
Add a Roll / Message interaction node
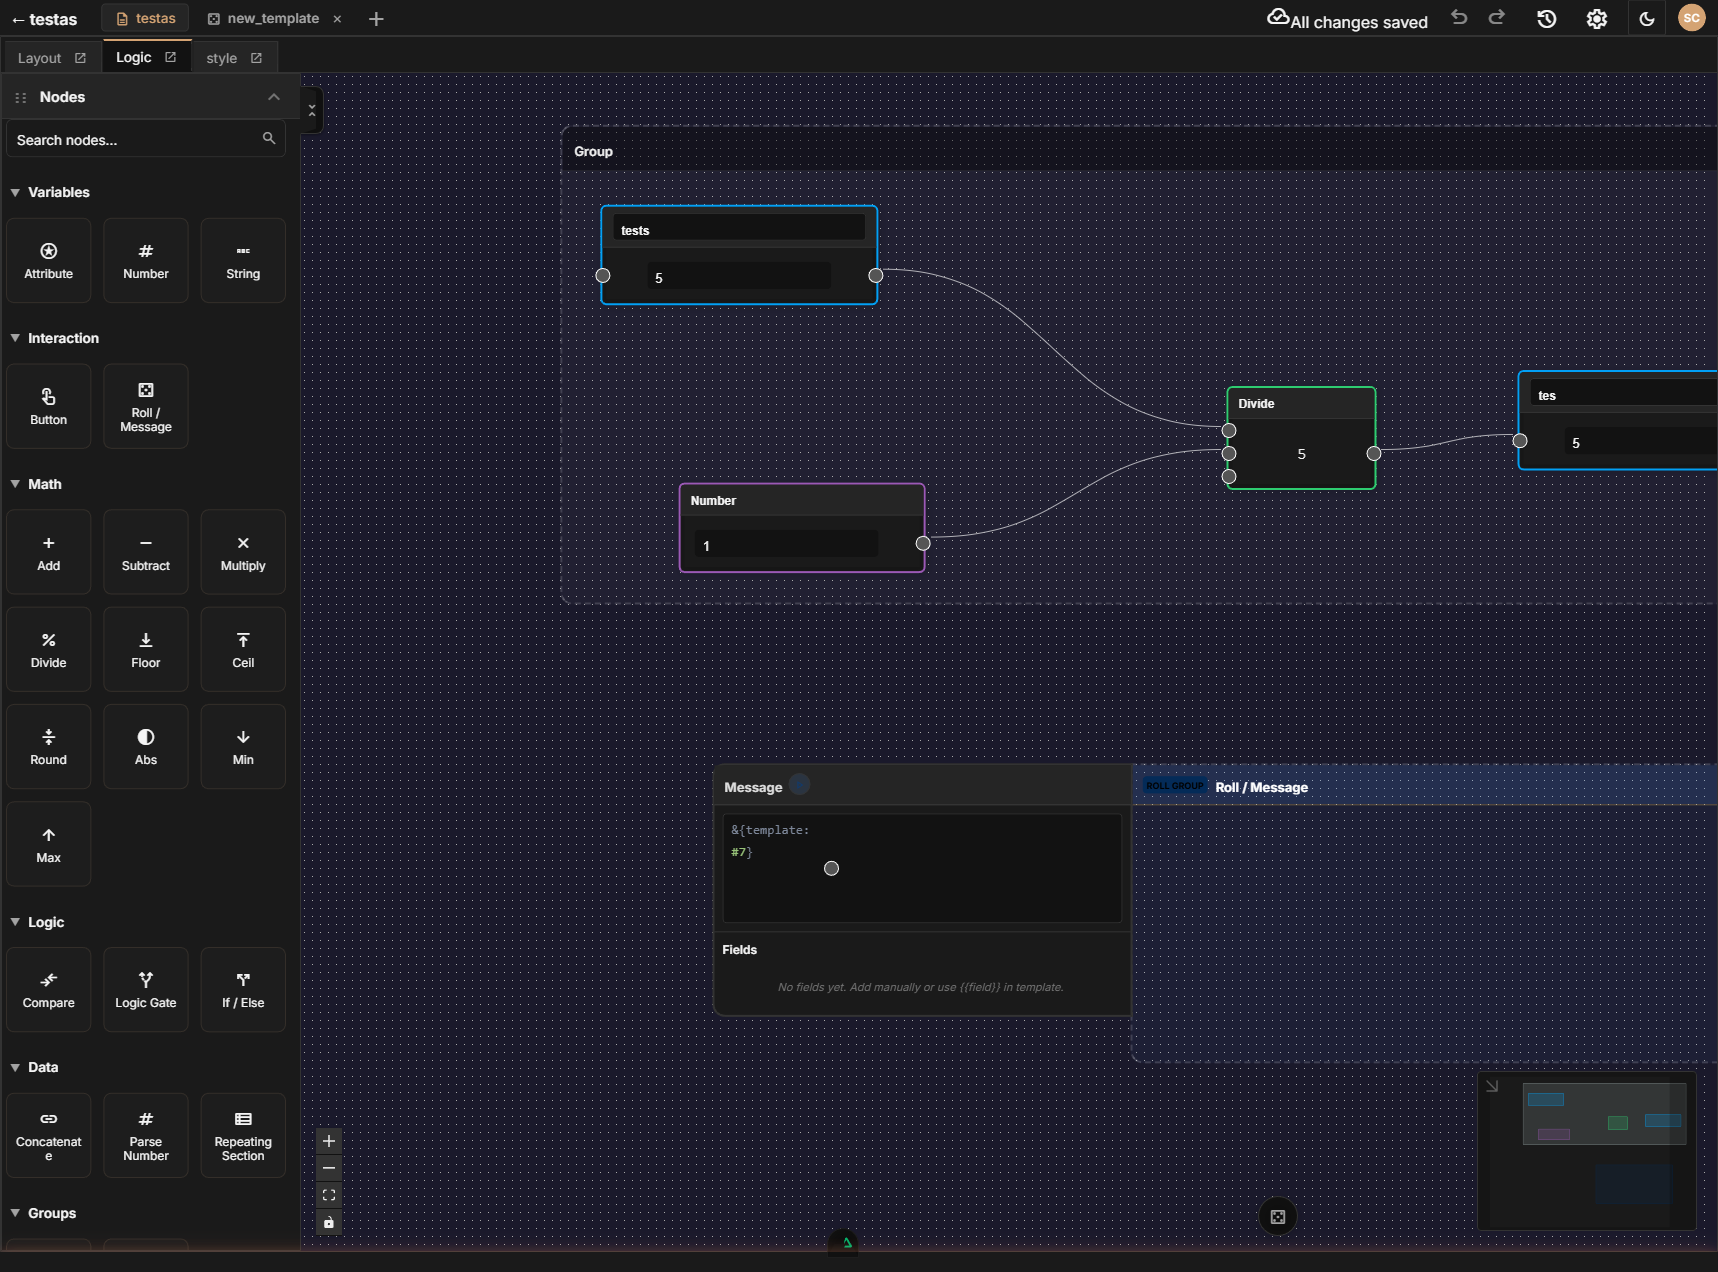tap(145, 406)
